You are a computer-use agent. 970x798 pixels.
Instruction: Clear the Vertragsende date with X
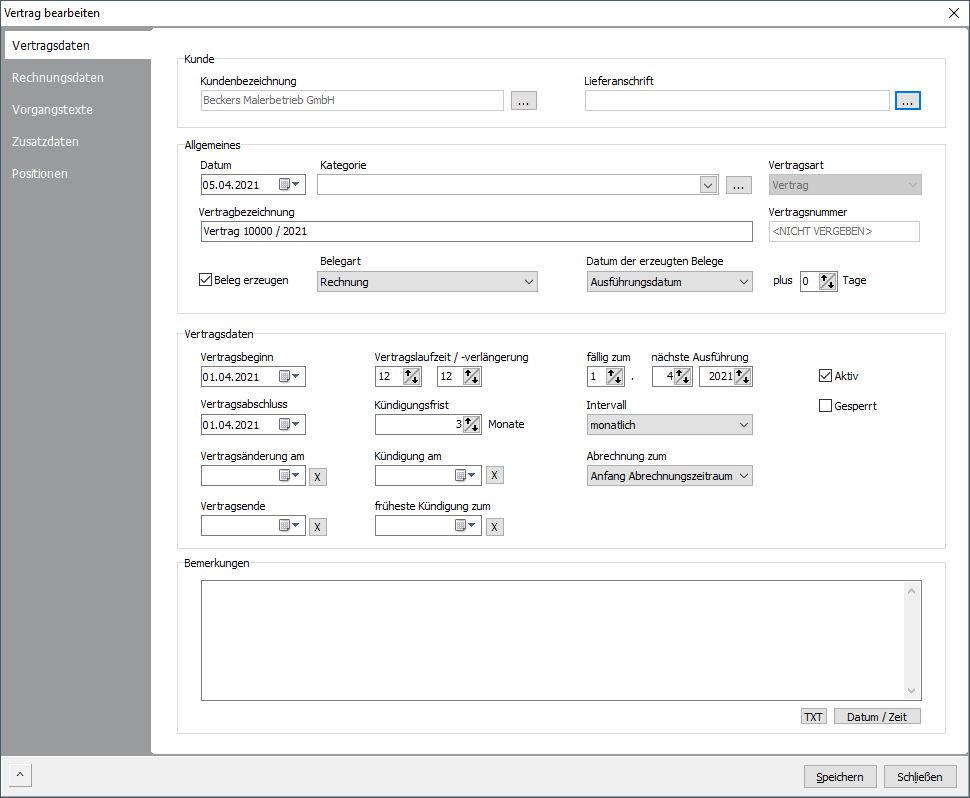pos(317,527)
